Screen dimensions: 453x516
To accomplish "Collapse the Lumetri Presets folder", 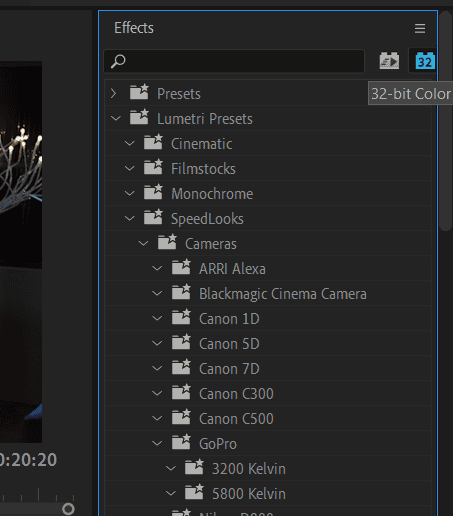I will (x=116, y=118).
